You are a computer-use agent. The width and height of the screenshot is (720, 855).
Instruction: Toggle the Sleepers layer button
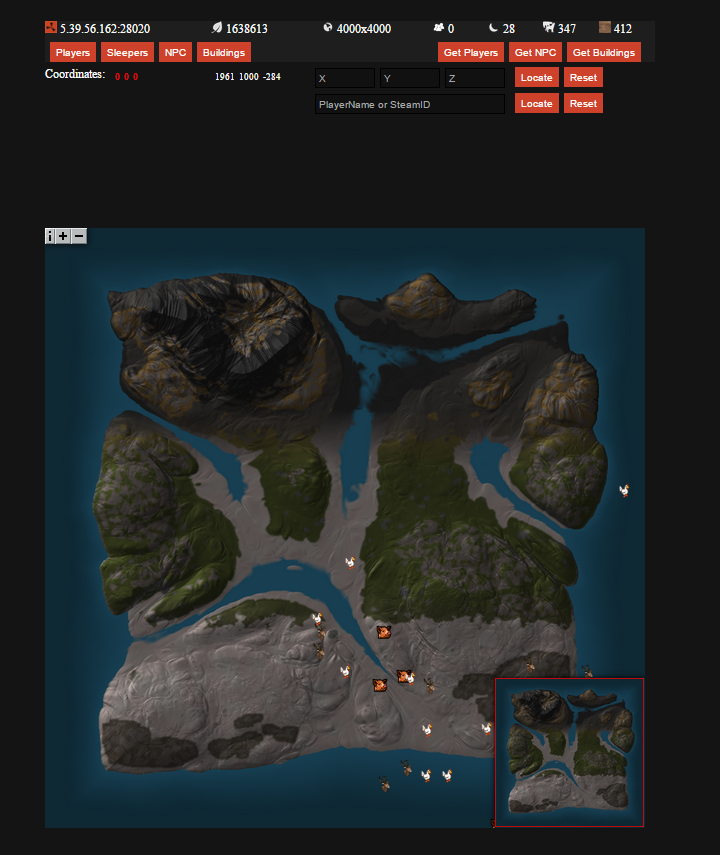[127, 52]
